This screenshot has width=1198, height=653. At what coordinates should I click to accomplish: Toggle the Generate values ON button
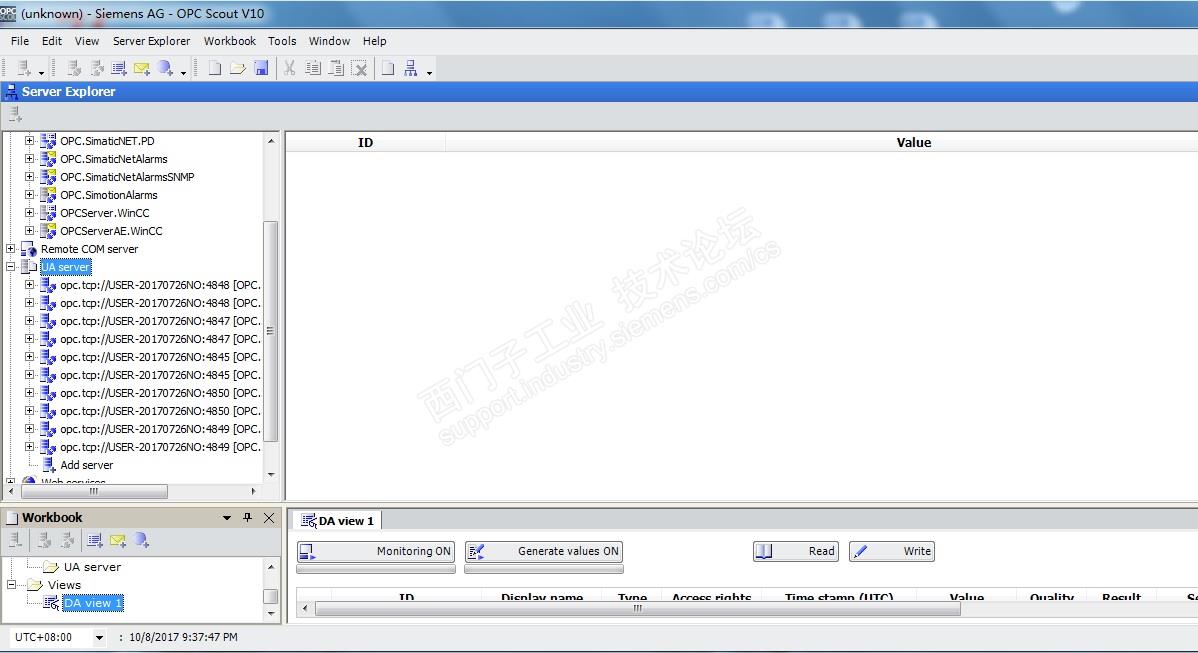(544, 551)
